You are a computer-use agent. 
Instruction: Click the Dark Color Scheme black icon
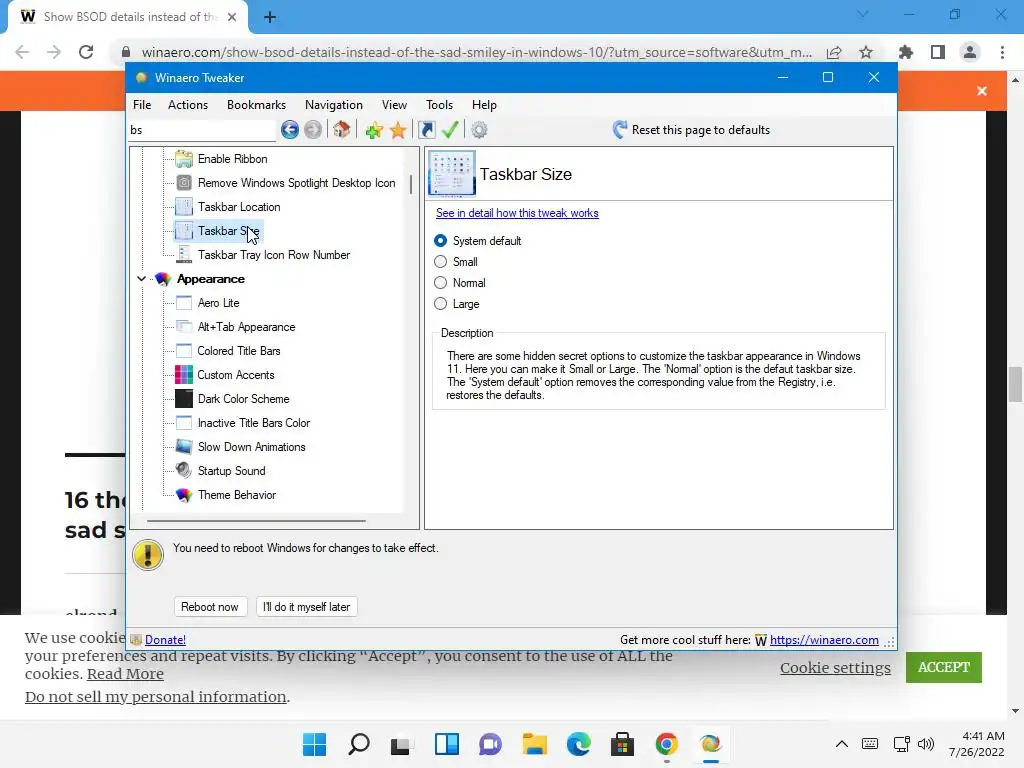tap(184, 399)
